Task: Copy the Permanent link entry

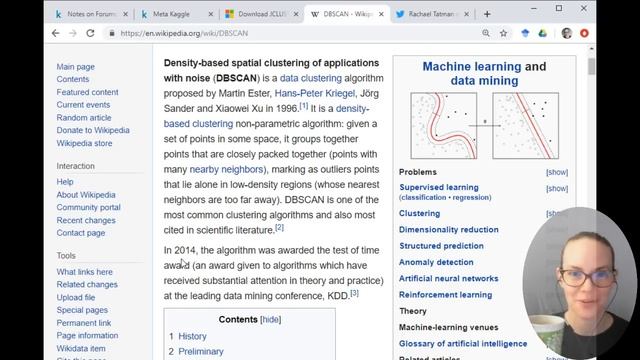Action: click(x=84, y=323)
